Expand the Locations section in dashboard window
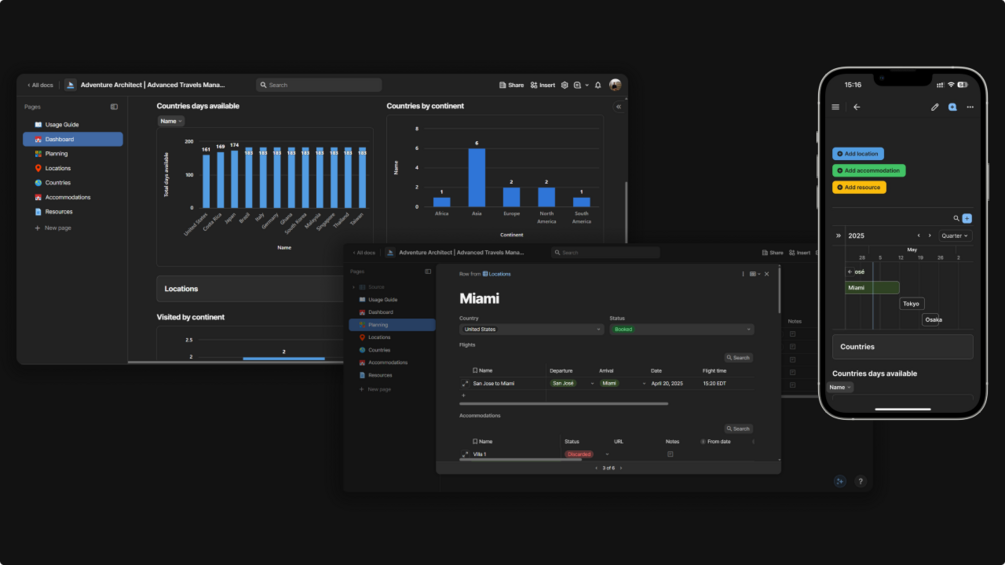Image resolution: width=1005 pixels, height=565 pixels. [250, 289]
